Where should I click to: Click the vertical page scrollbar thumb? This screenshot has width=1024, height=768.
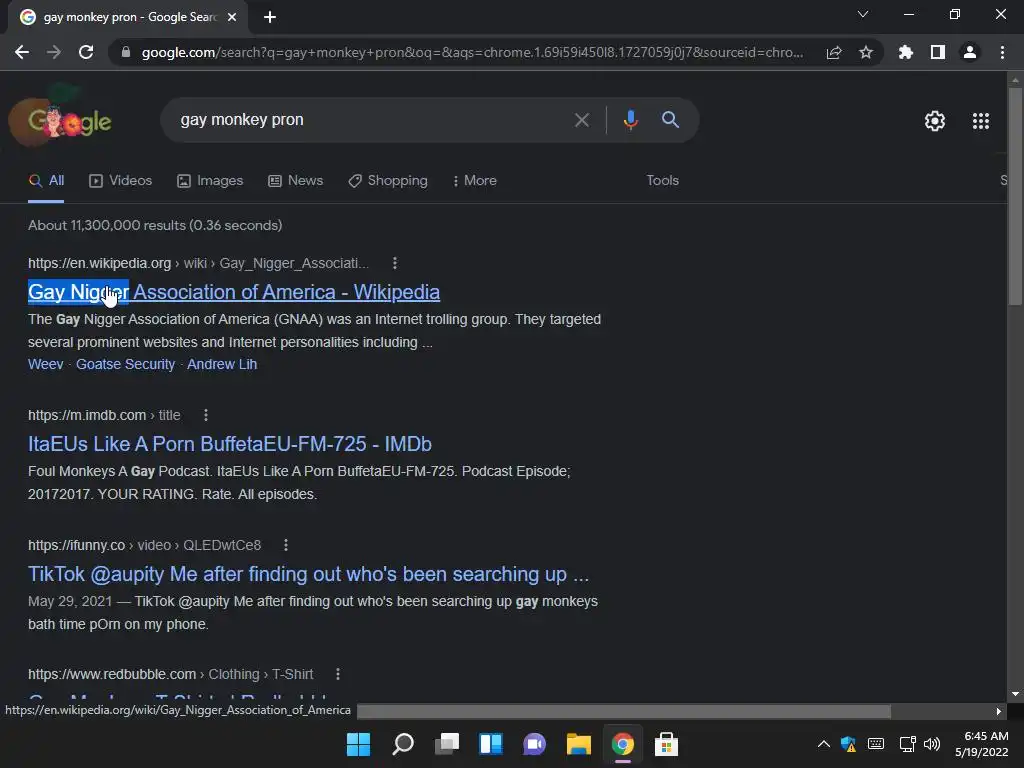click(x=1015, y=196)
